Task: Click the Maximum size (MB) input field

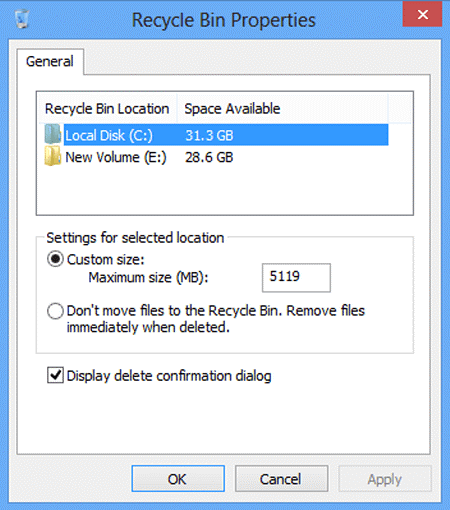Action: point(296,278)
